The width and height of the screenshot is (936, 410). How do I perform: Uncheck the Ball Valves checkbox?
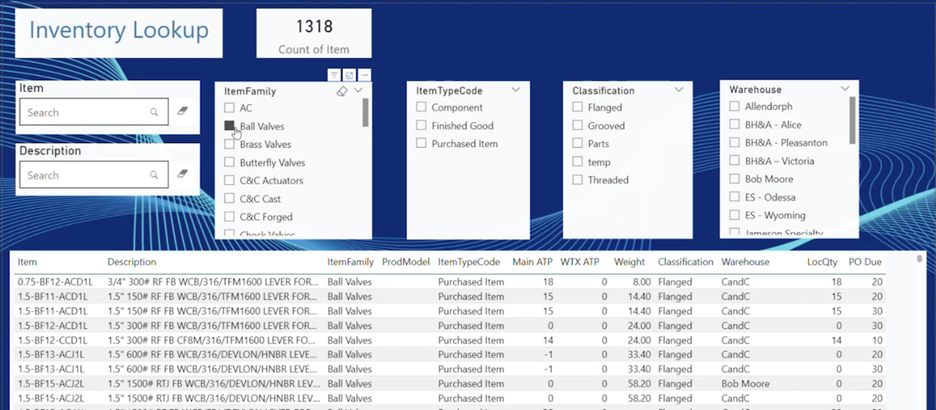point(229,126)
